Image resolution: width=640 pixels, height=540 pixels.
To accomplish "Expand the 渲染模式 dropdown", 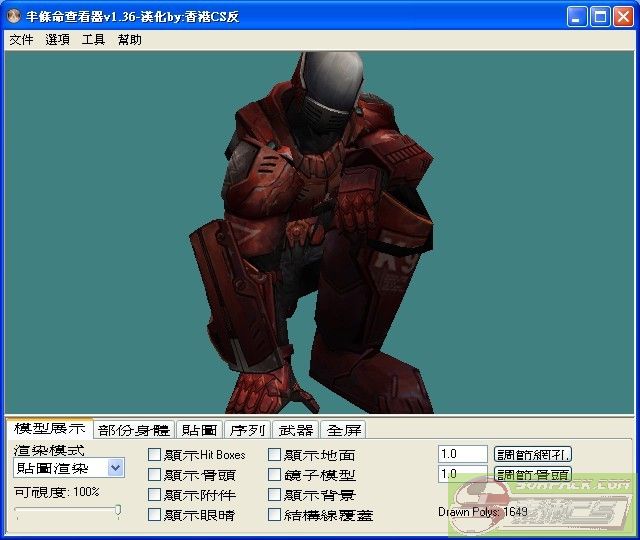I will [116, 468].
